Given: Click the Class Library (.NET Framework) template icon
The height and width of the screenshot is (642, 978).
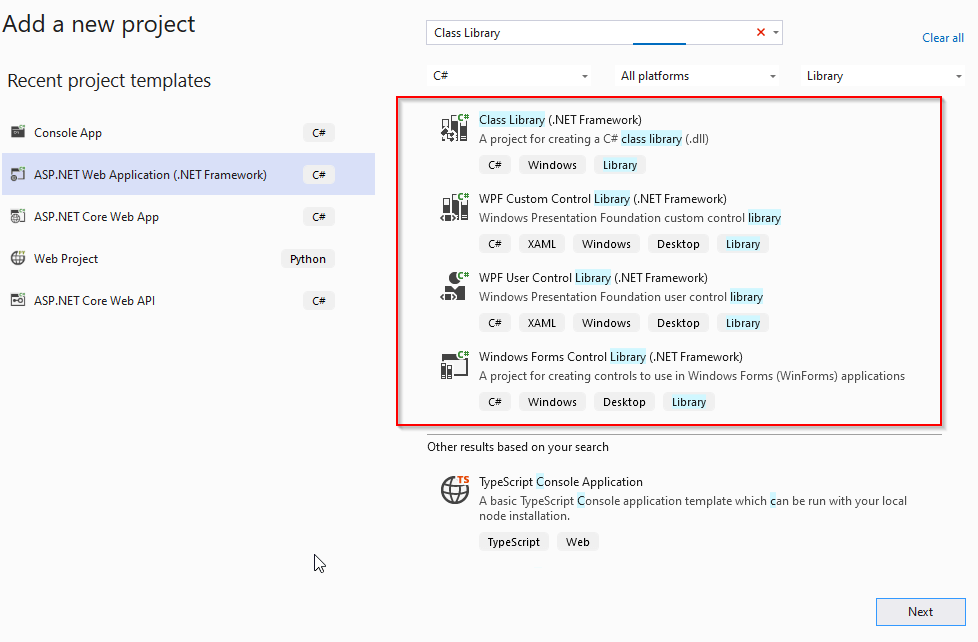Looking at the screenshot, I should (455, 128).
